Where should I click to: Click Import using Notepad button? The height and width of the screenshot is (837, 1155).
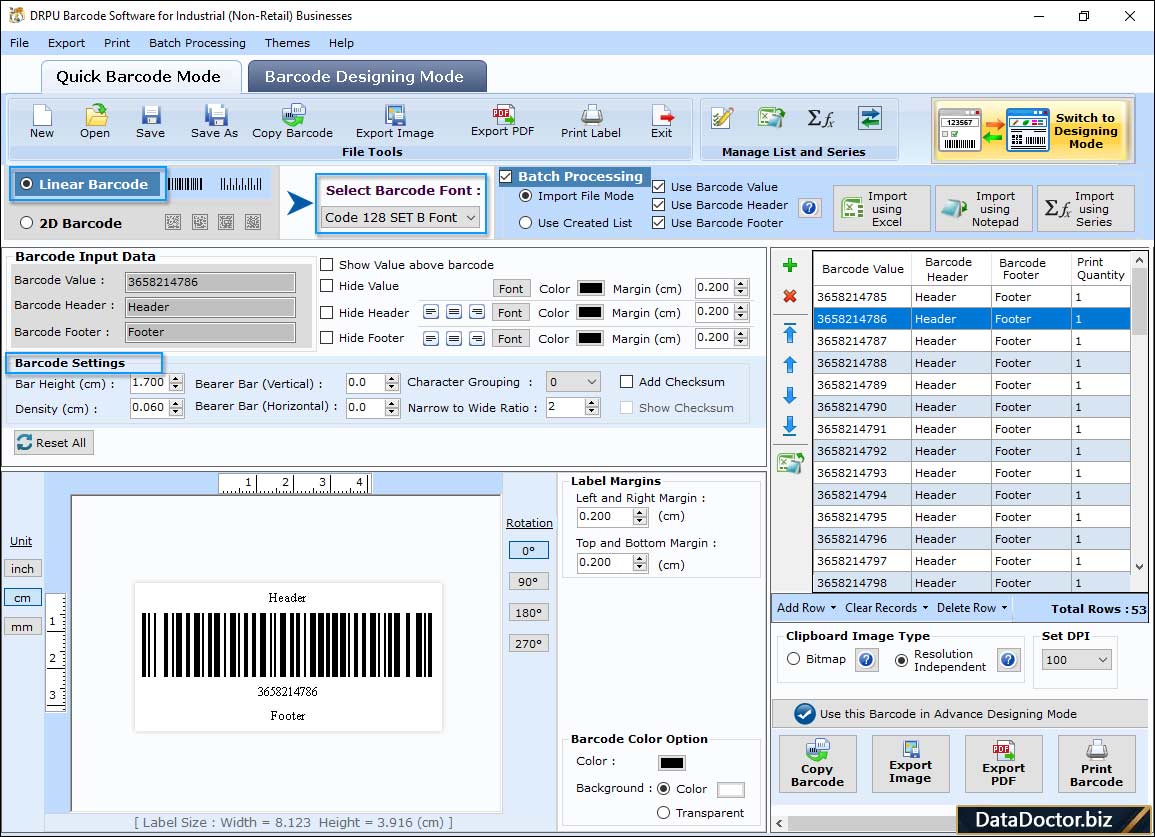pos(984,209)
